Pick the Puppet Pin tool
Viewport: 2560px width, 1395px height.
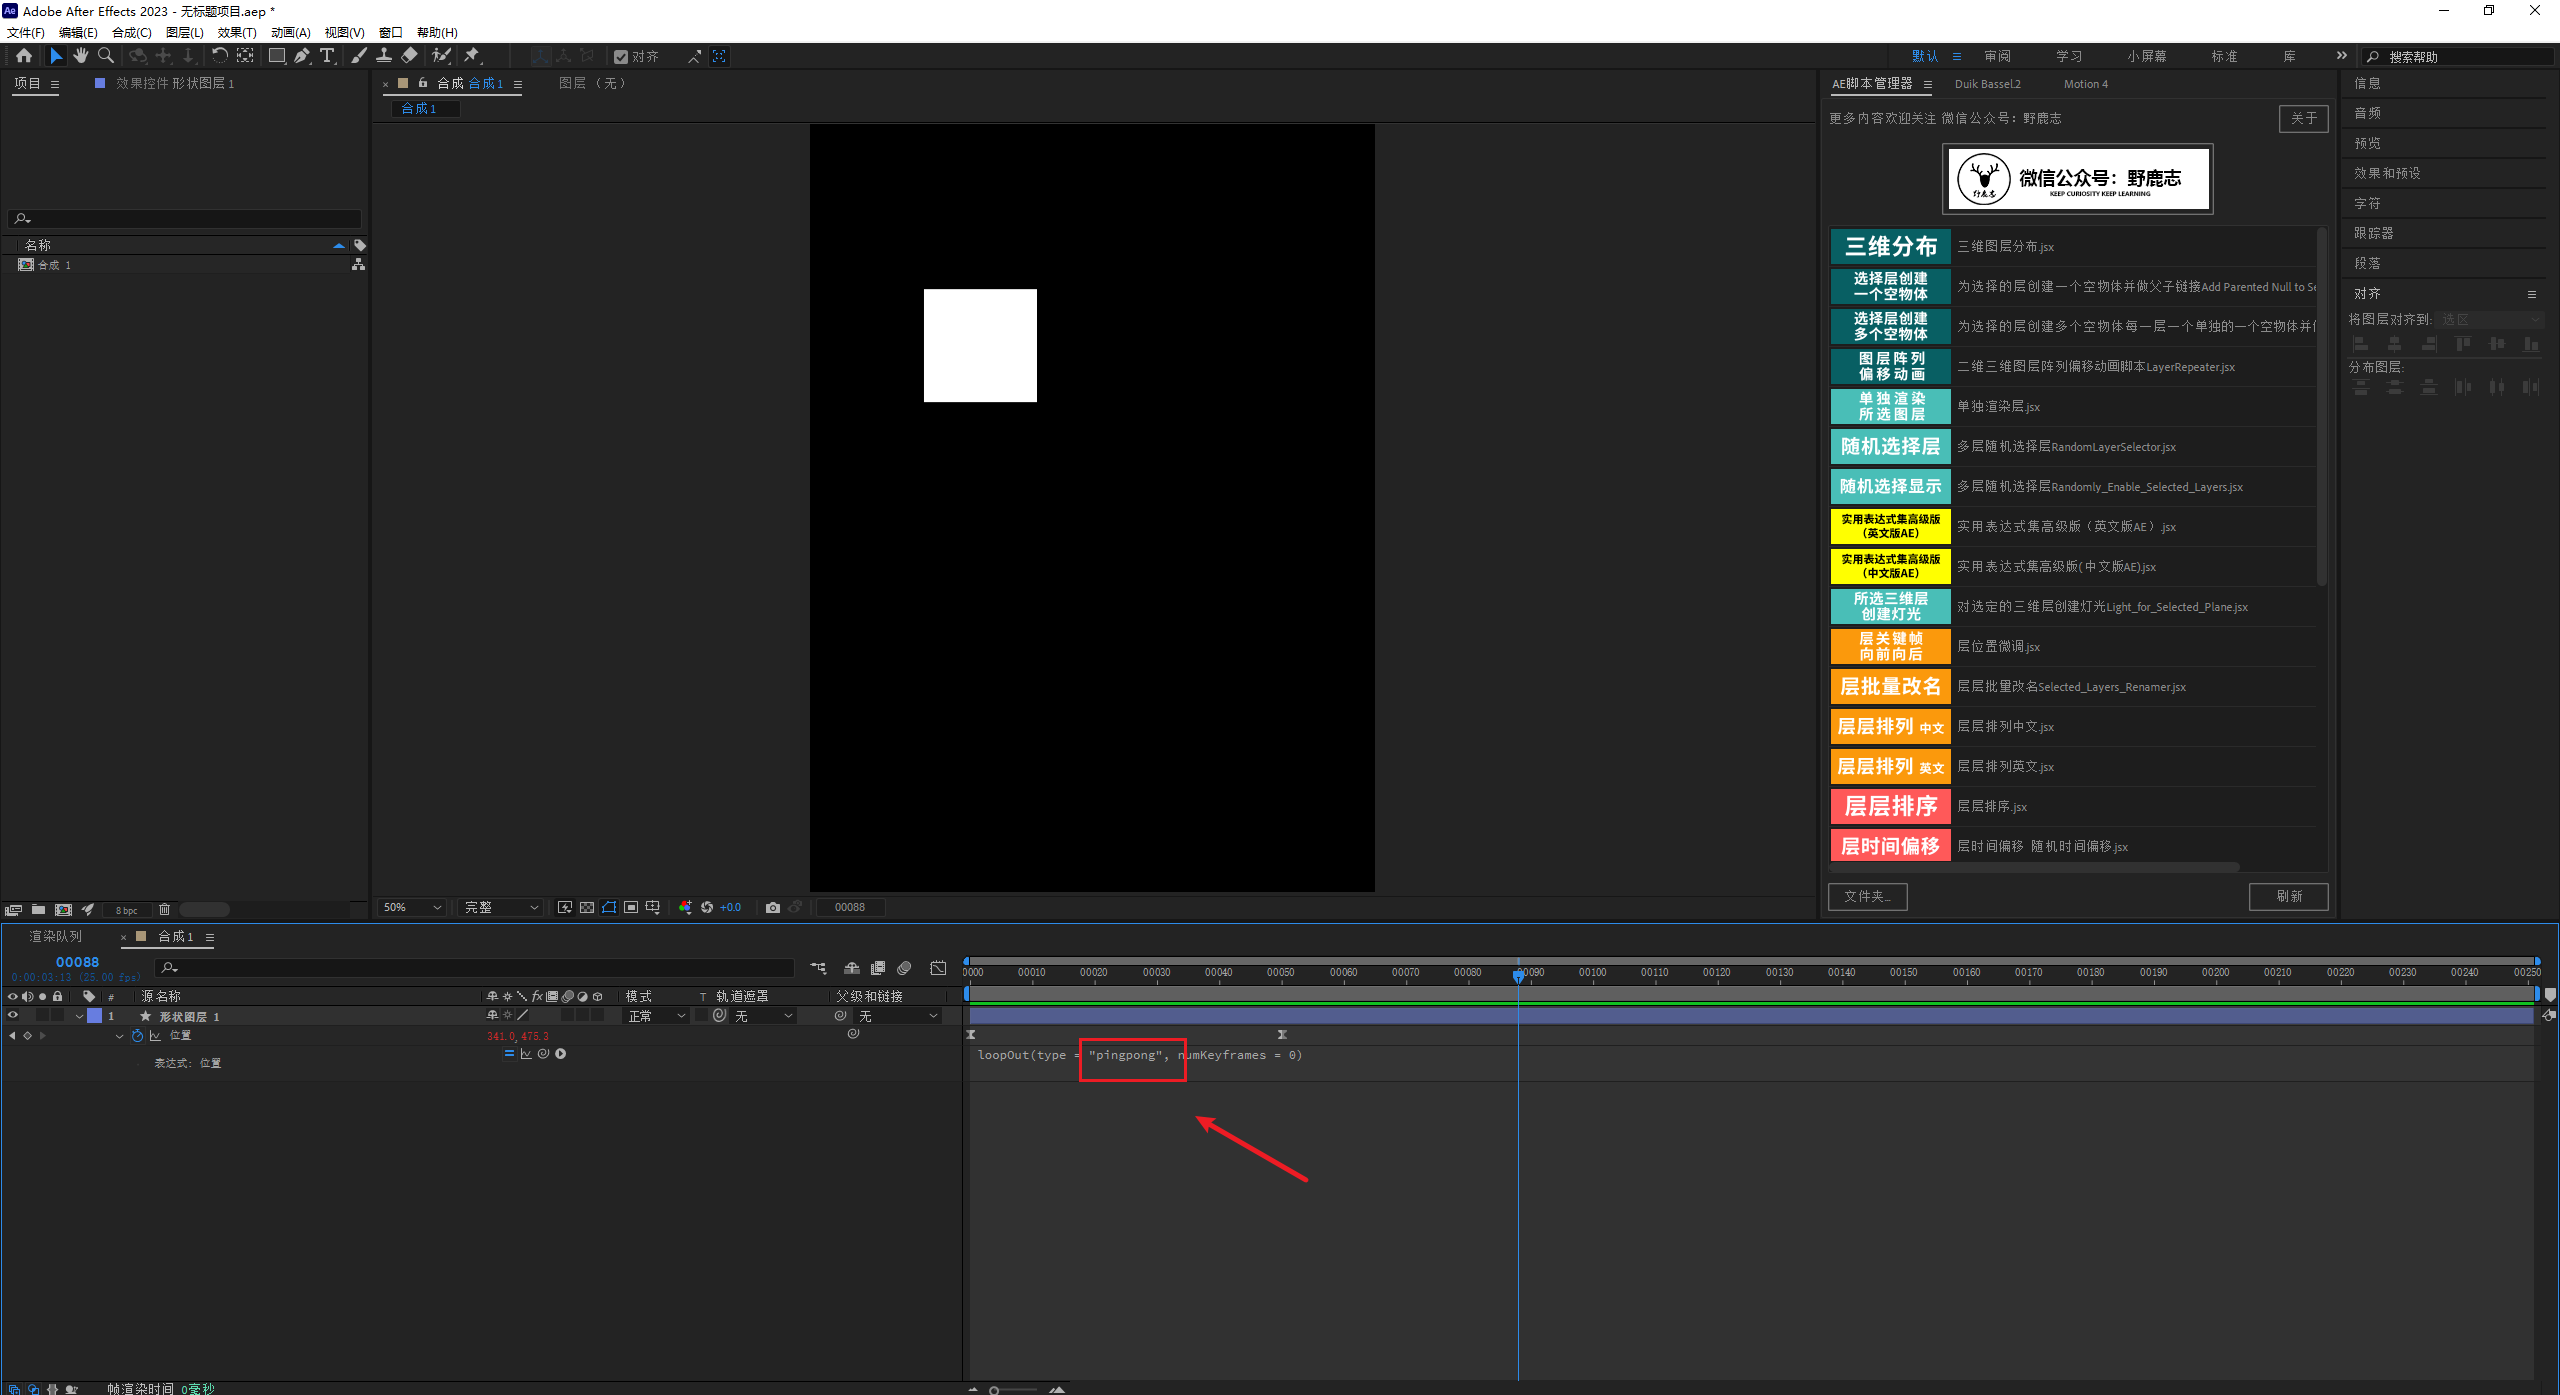pyautogui.click(x=472, y=56)
